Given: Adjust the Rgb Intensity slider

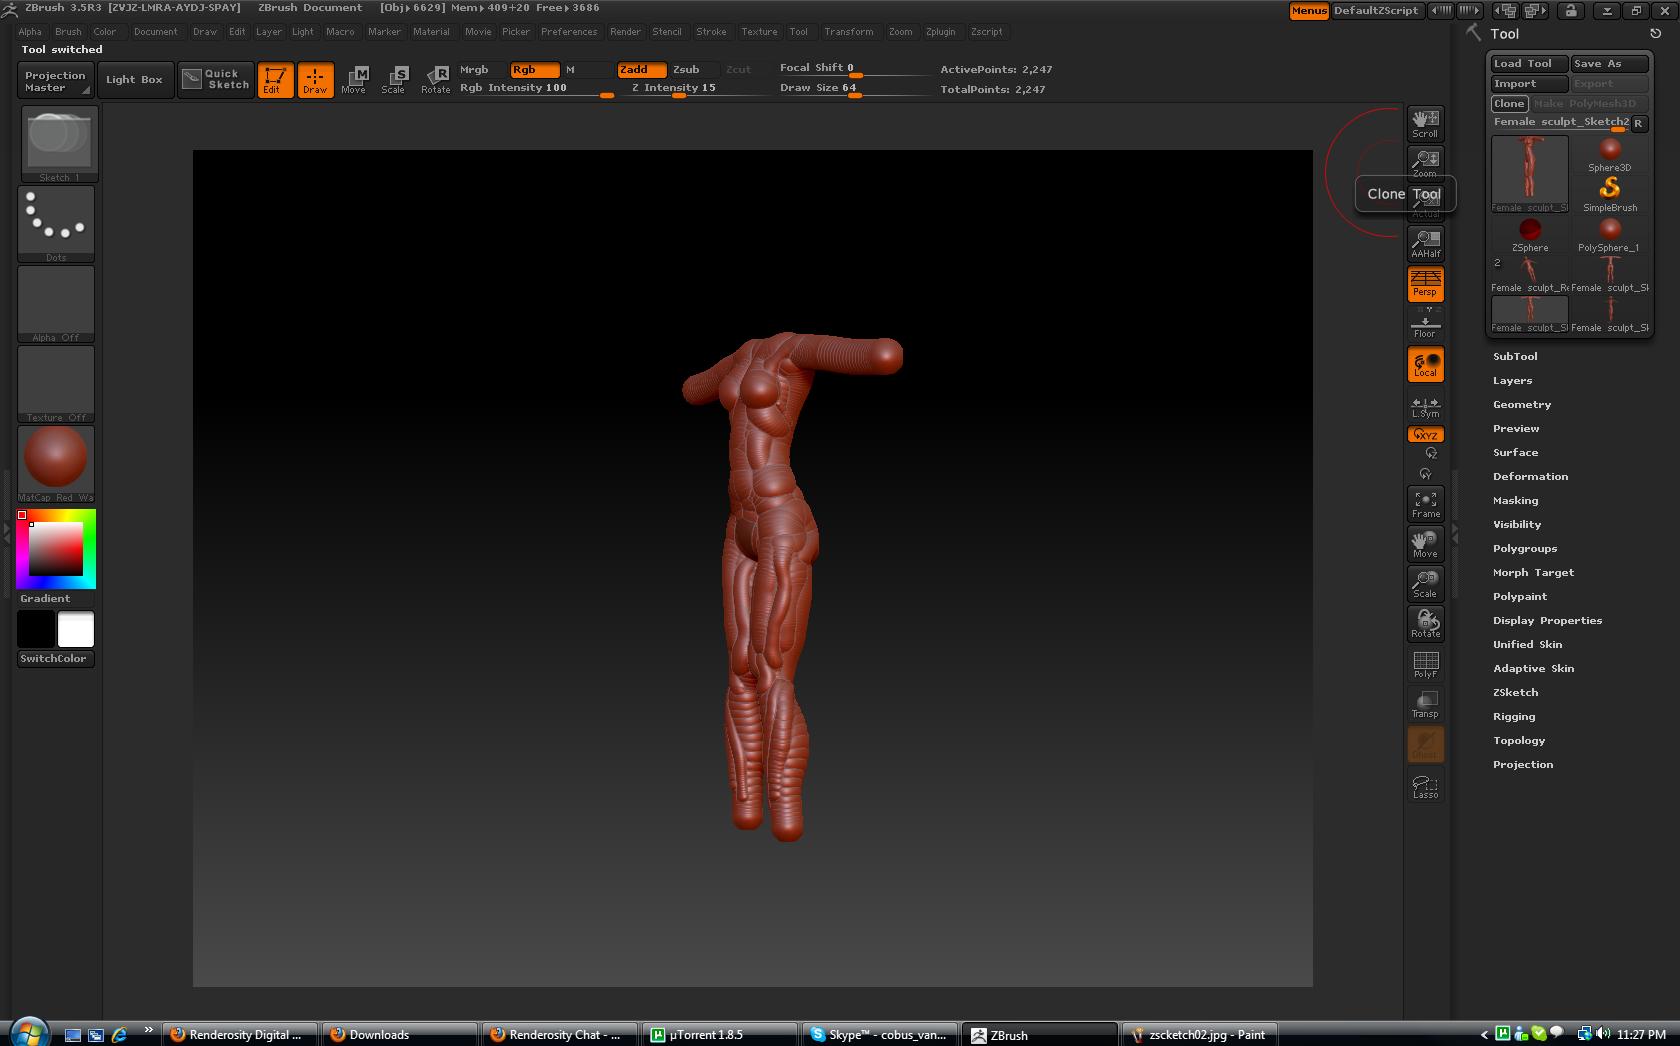Looking at the screenshot, I should [x=535, y=89].
